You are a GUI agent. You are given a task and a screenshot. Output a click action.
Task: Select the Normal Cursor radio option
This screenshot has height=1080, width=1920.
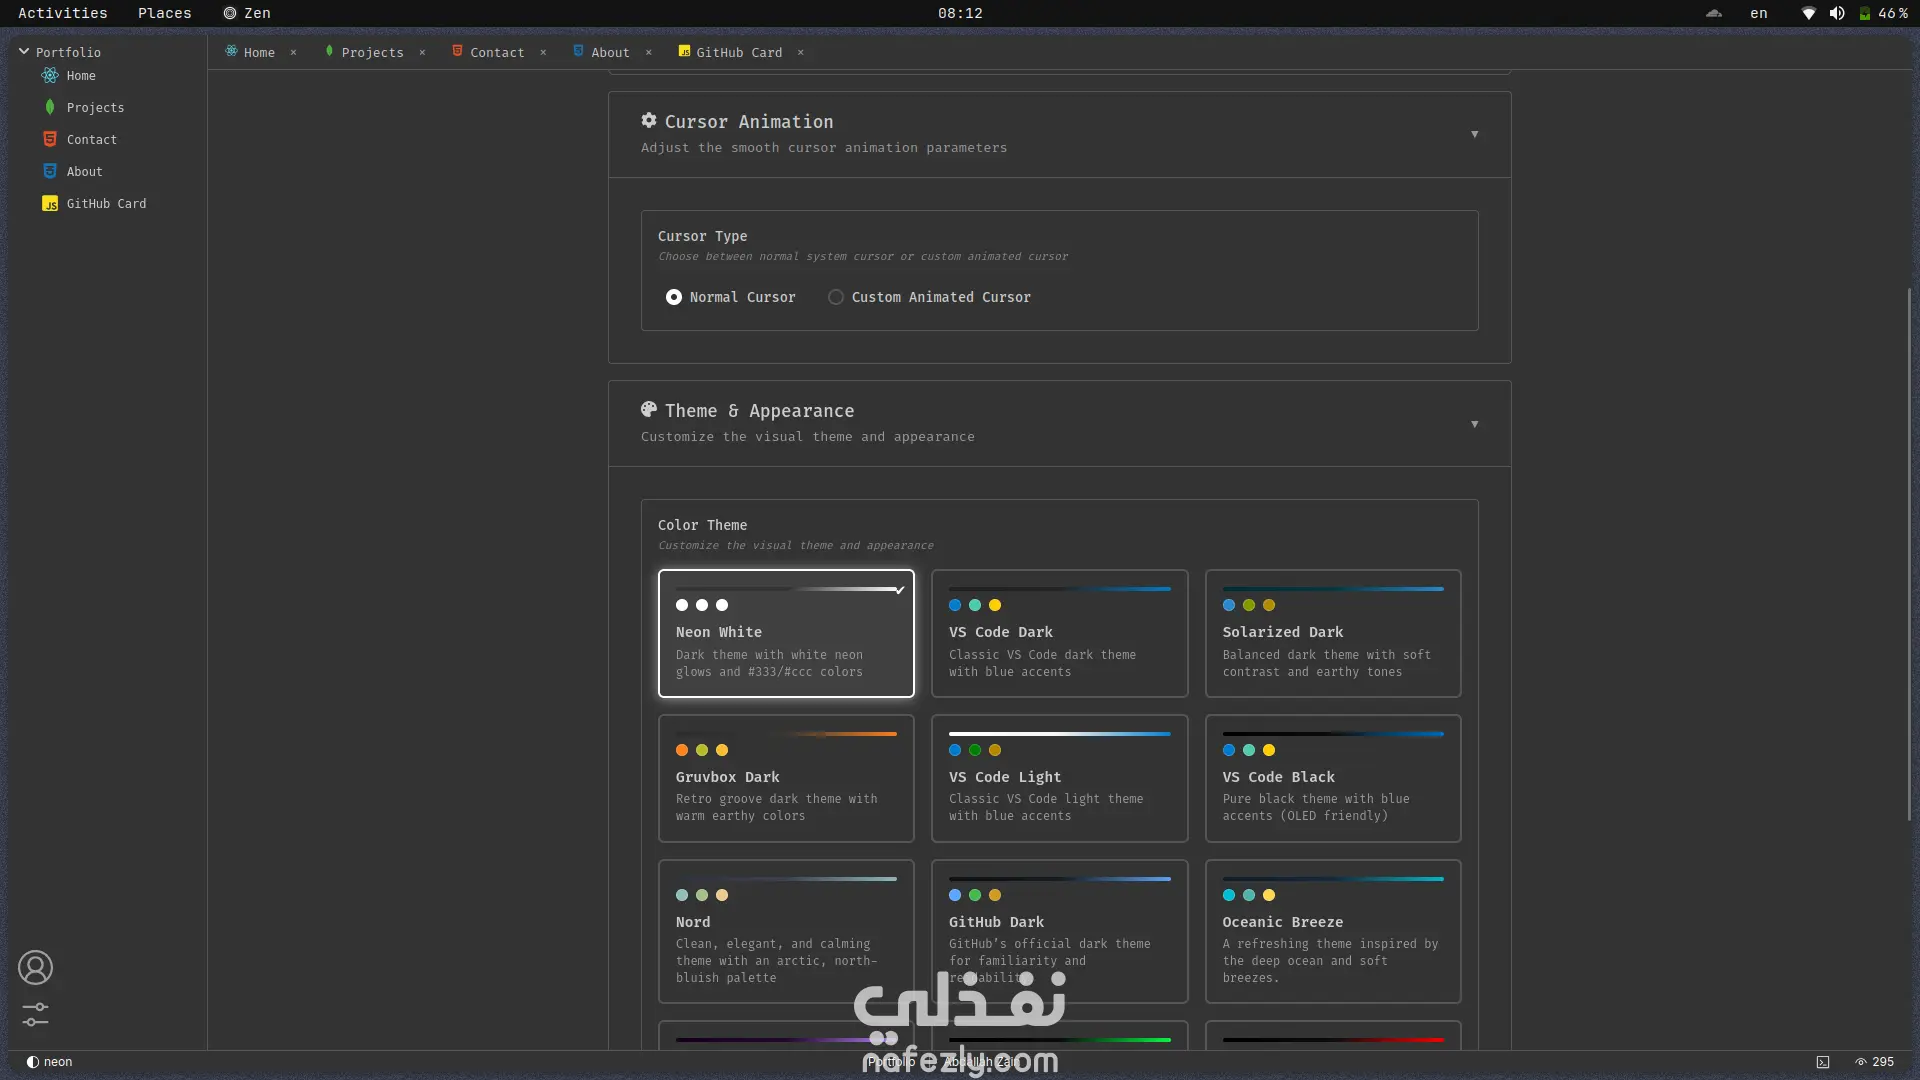[674, 297]
